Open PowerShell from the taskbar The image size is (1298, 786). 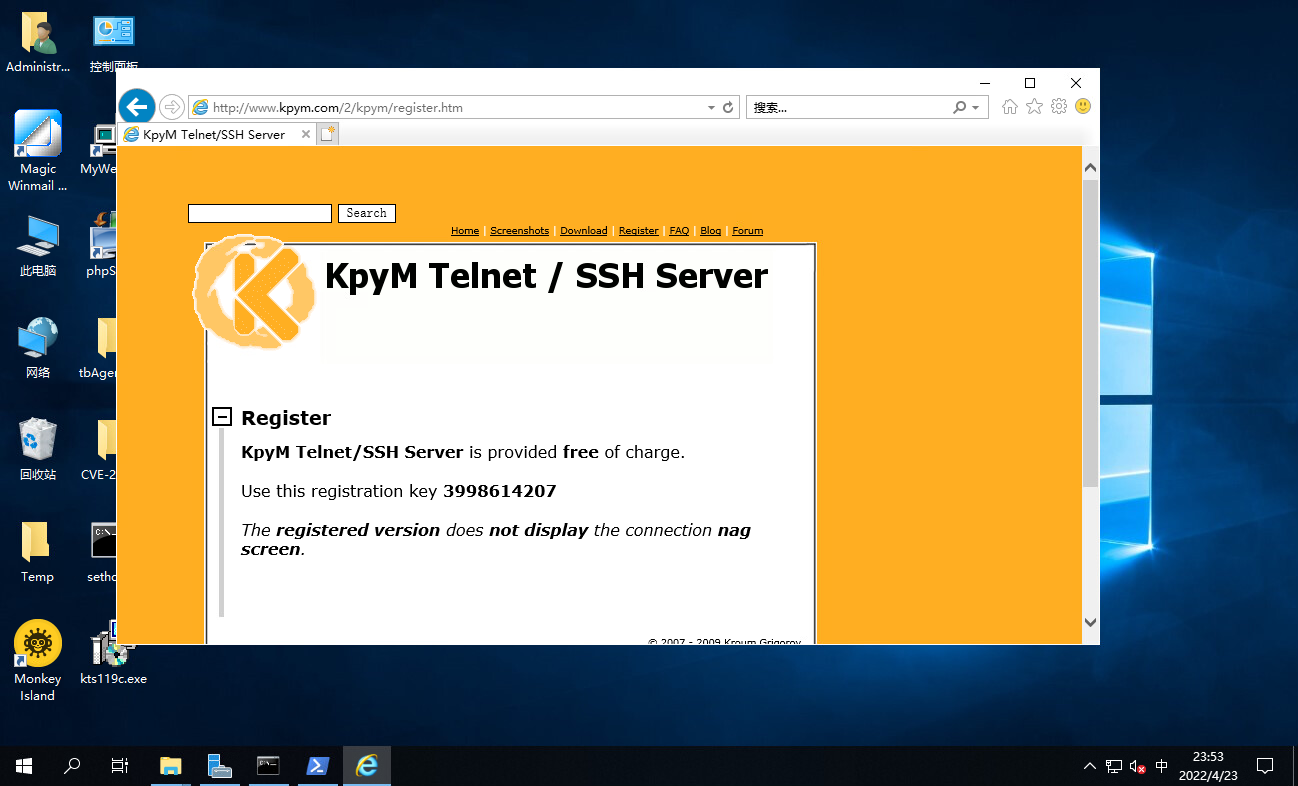pos(317,766)
